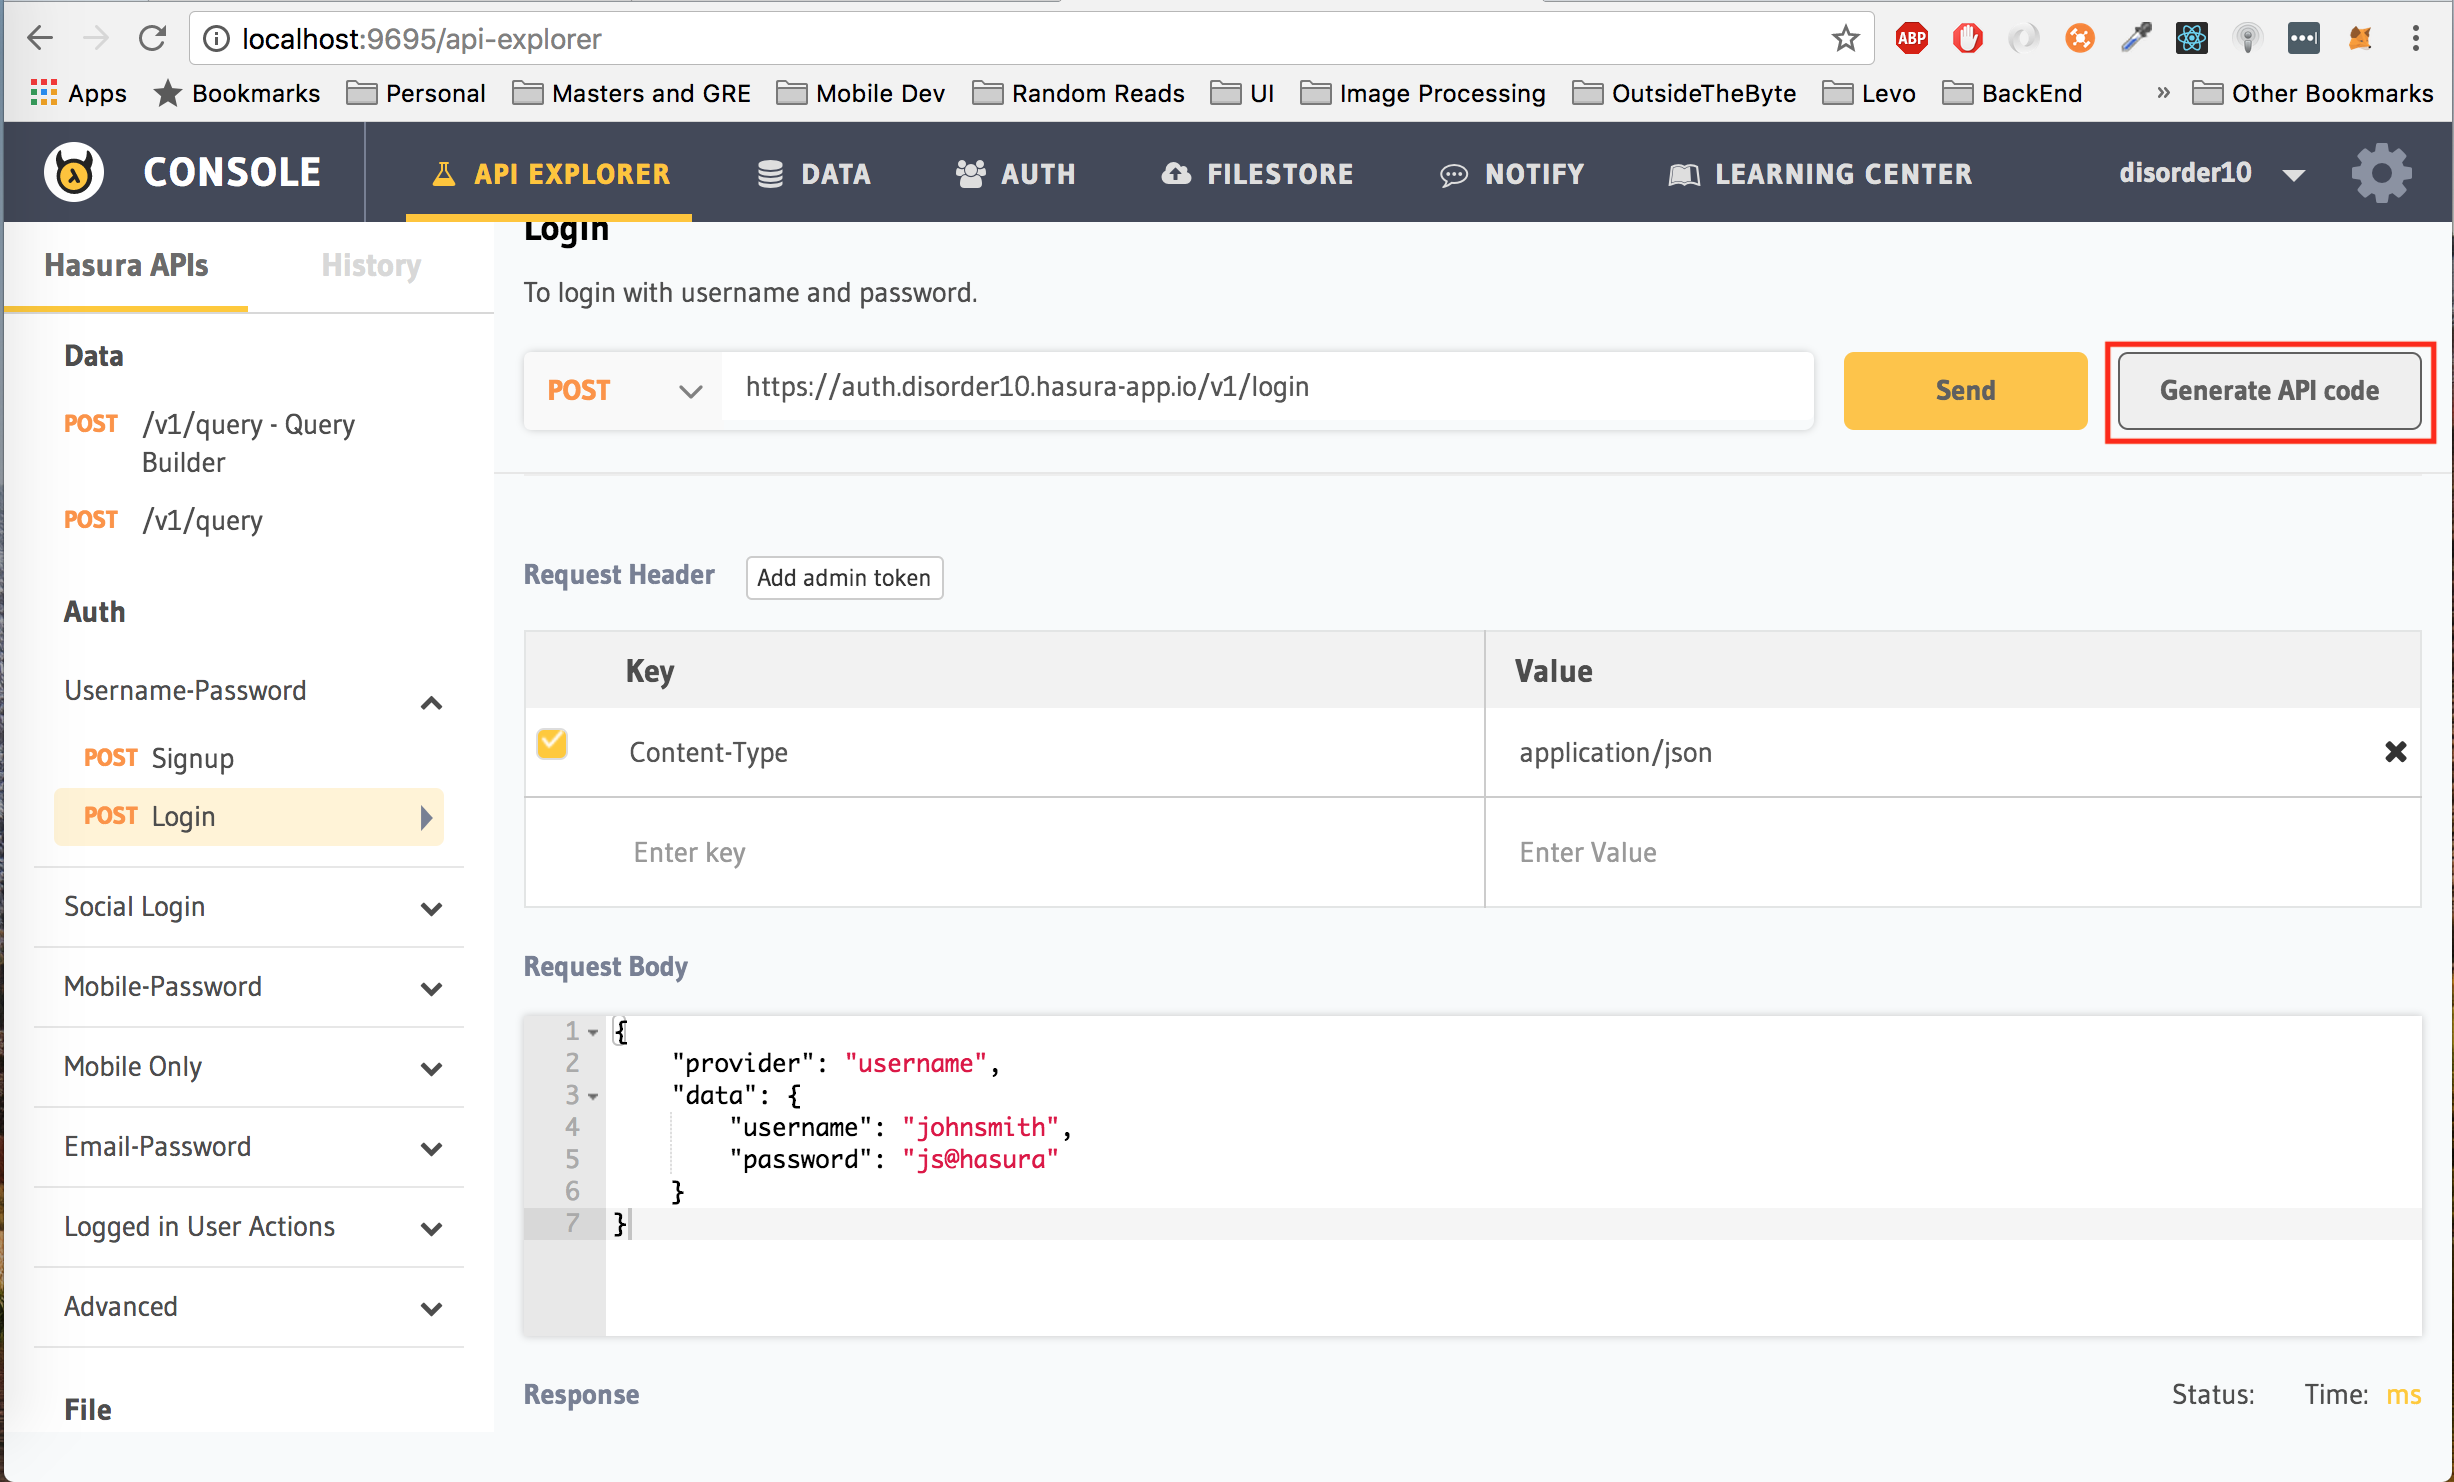Viewport: 2454px width, 1482px height.
Task: Open the Image Processing bookmark folder
Action: 1422,93
